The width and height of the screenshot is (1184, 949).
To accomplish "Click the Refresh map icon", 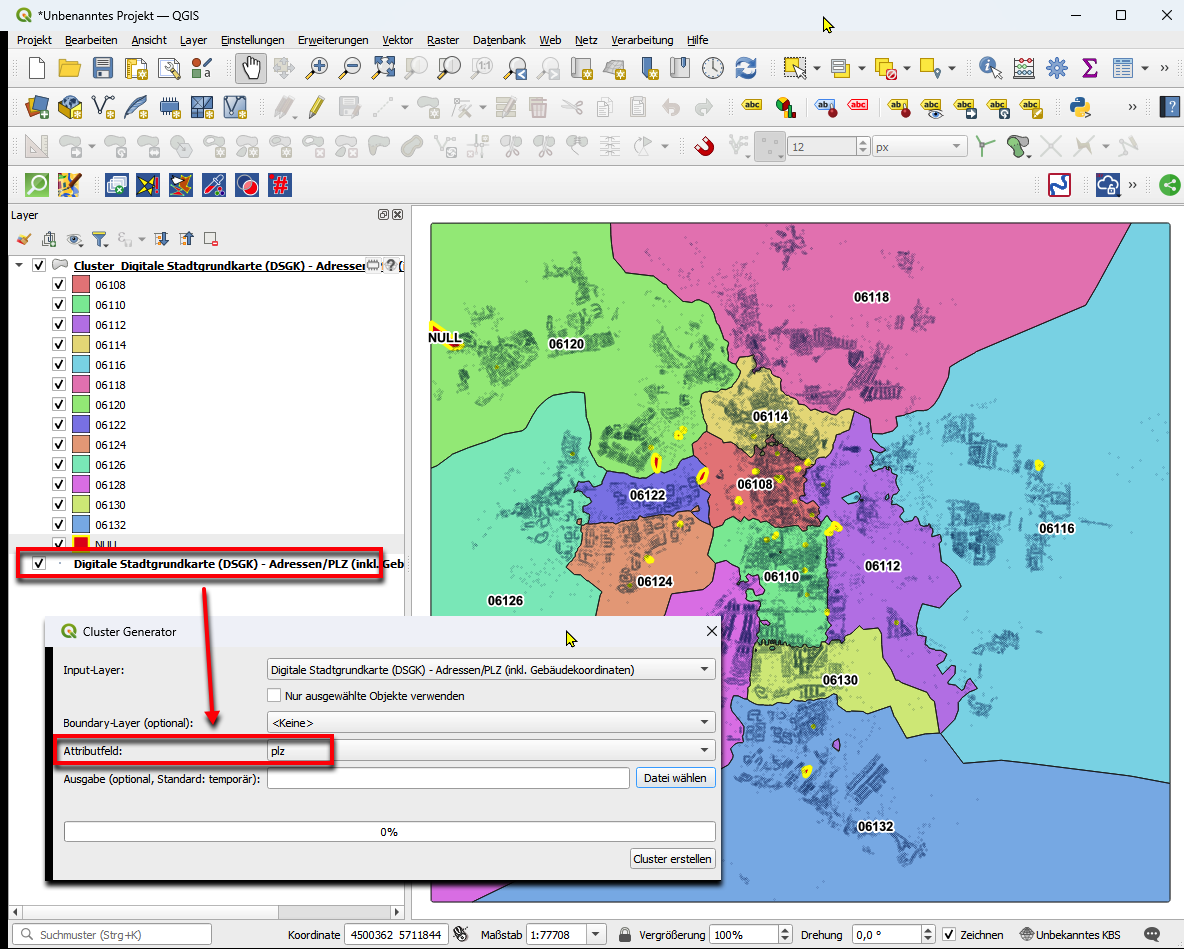I will [745, 68].
